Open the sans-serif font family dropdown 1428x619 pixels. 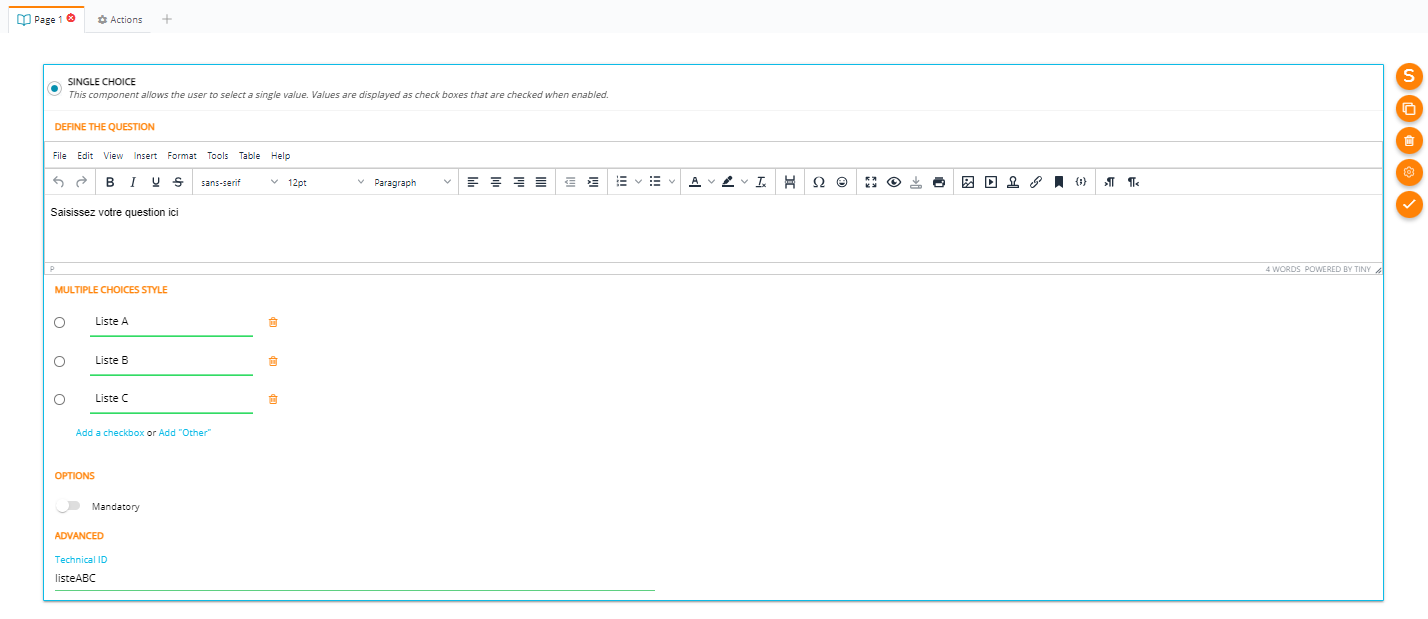[x=239, y=182]
